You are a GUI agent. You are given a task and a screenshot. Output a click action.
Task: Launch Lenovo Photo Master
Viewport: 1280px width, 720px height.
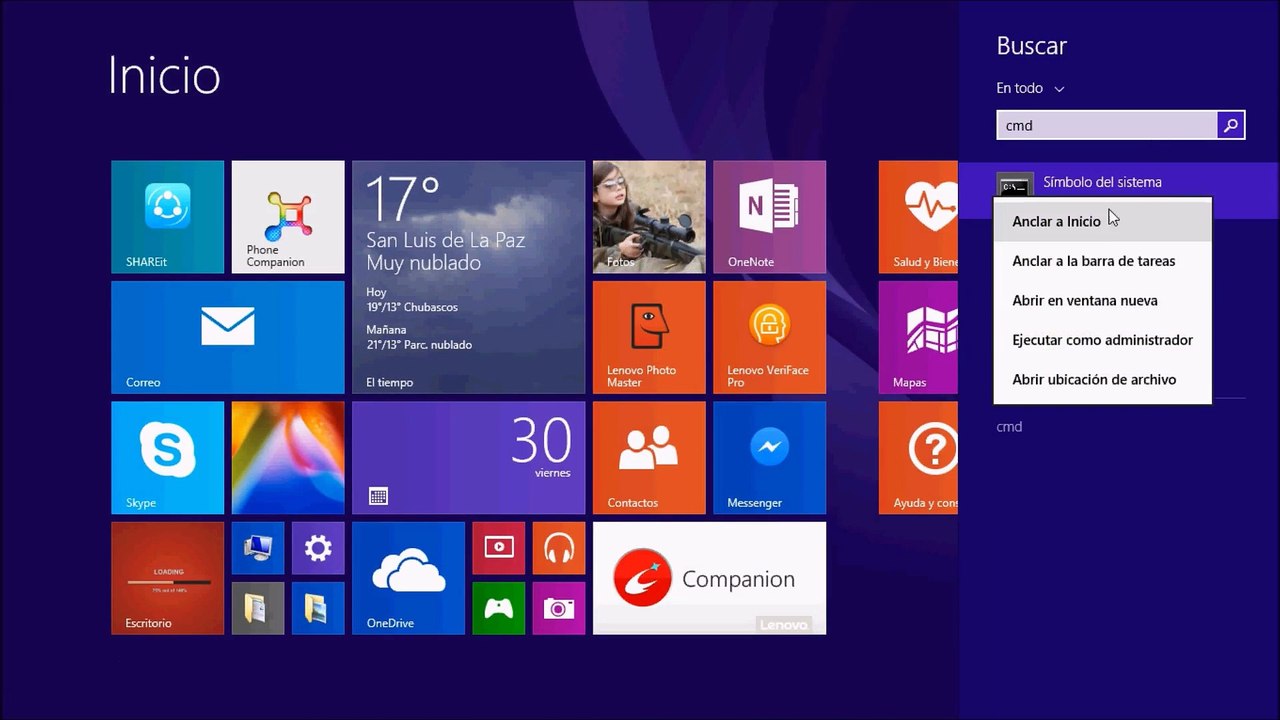[x=649, y=338]
